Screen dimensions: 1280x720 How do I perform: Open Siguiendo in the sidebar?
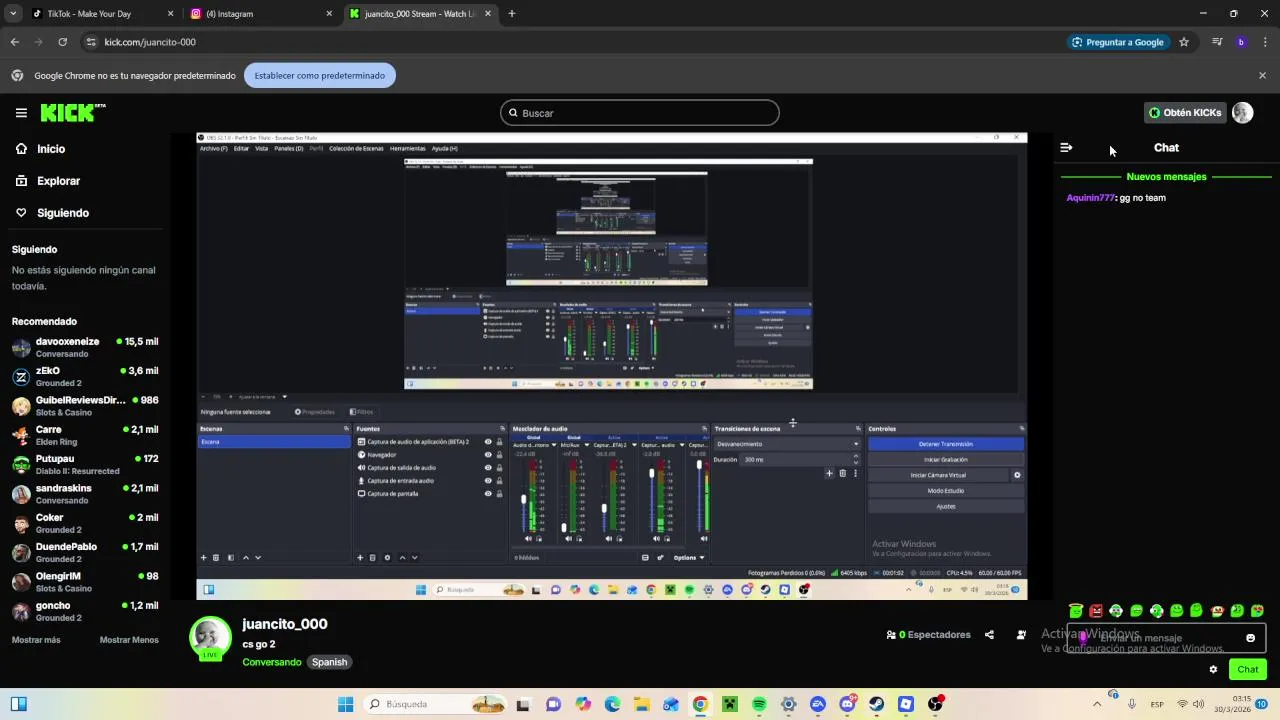pos(63,213)
